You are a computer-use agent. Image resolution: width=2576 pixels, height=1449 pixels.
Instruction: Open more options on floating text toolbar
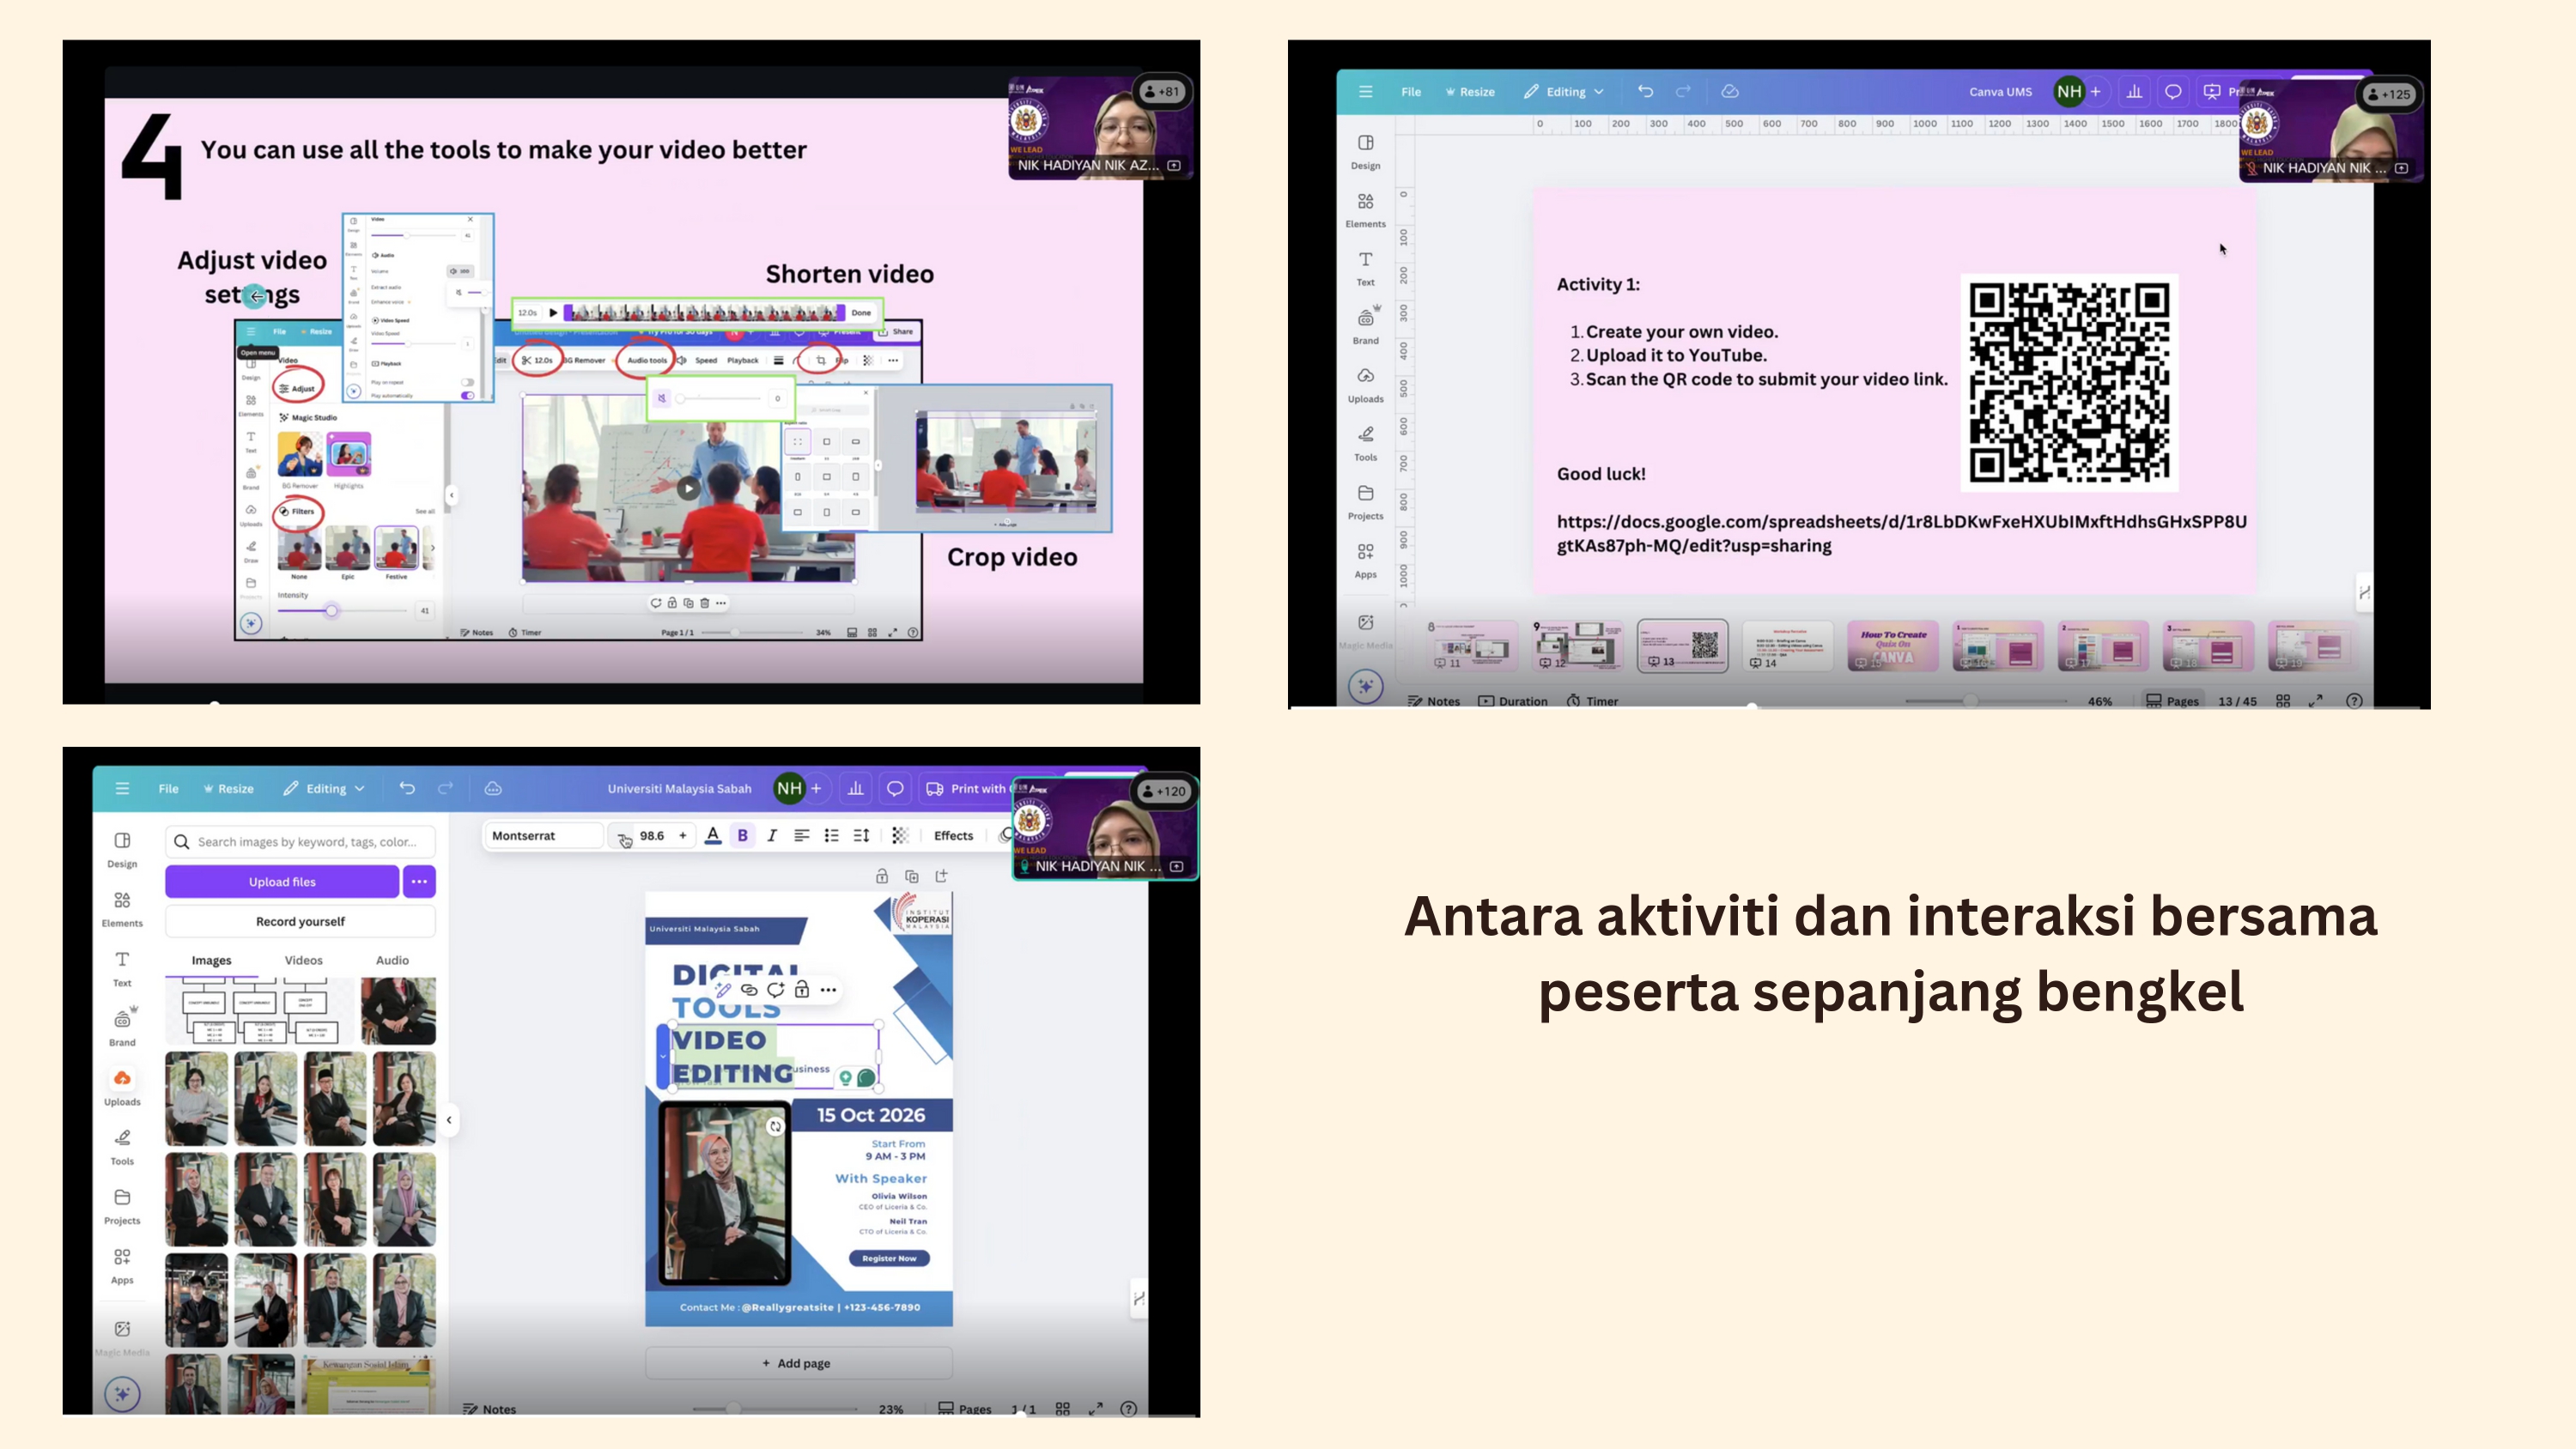[x=828, y=989]
